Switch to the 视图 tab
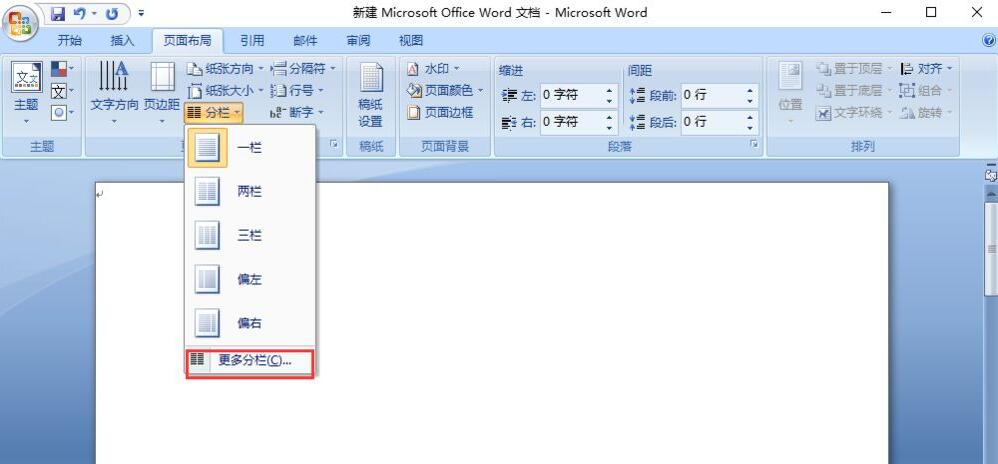 [x=411, y=41]
